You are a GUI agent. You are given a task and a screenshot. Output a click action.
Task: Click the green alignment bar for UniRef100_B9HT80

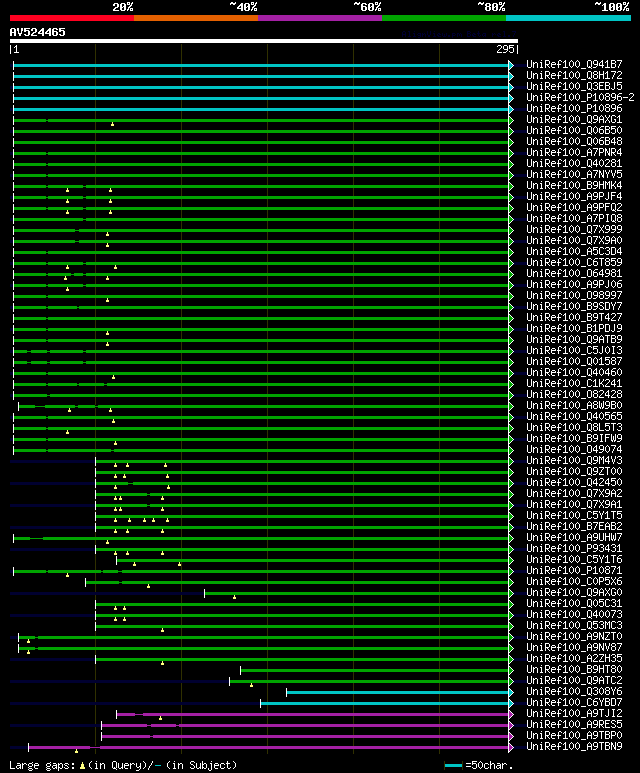[375, 670]
